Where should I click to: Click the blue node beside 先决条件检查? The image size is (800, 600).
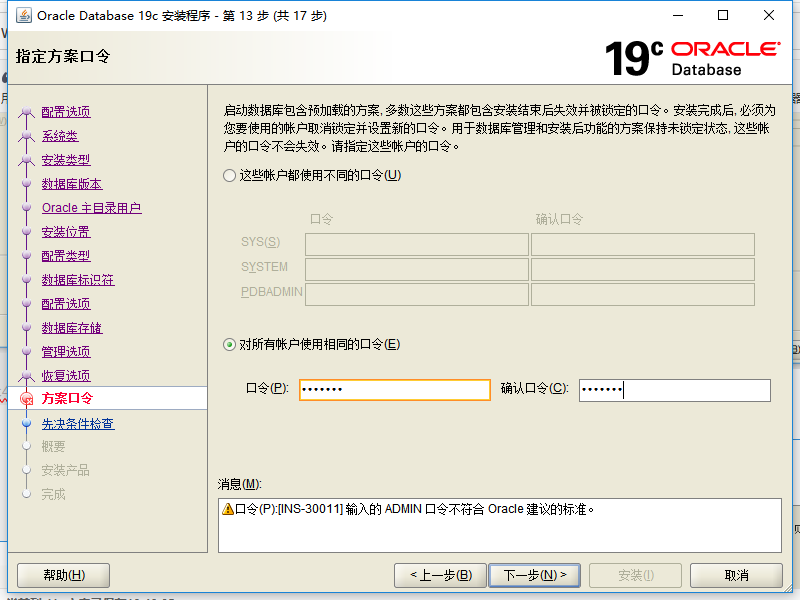27,423
